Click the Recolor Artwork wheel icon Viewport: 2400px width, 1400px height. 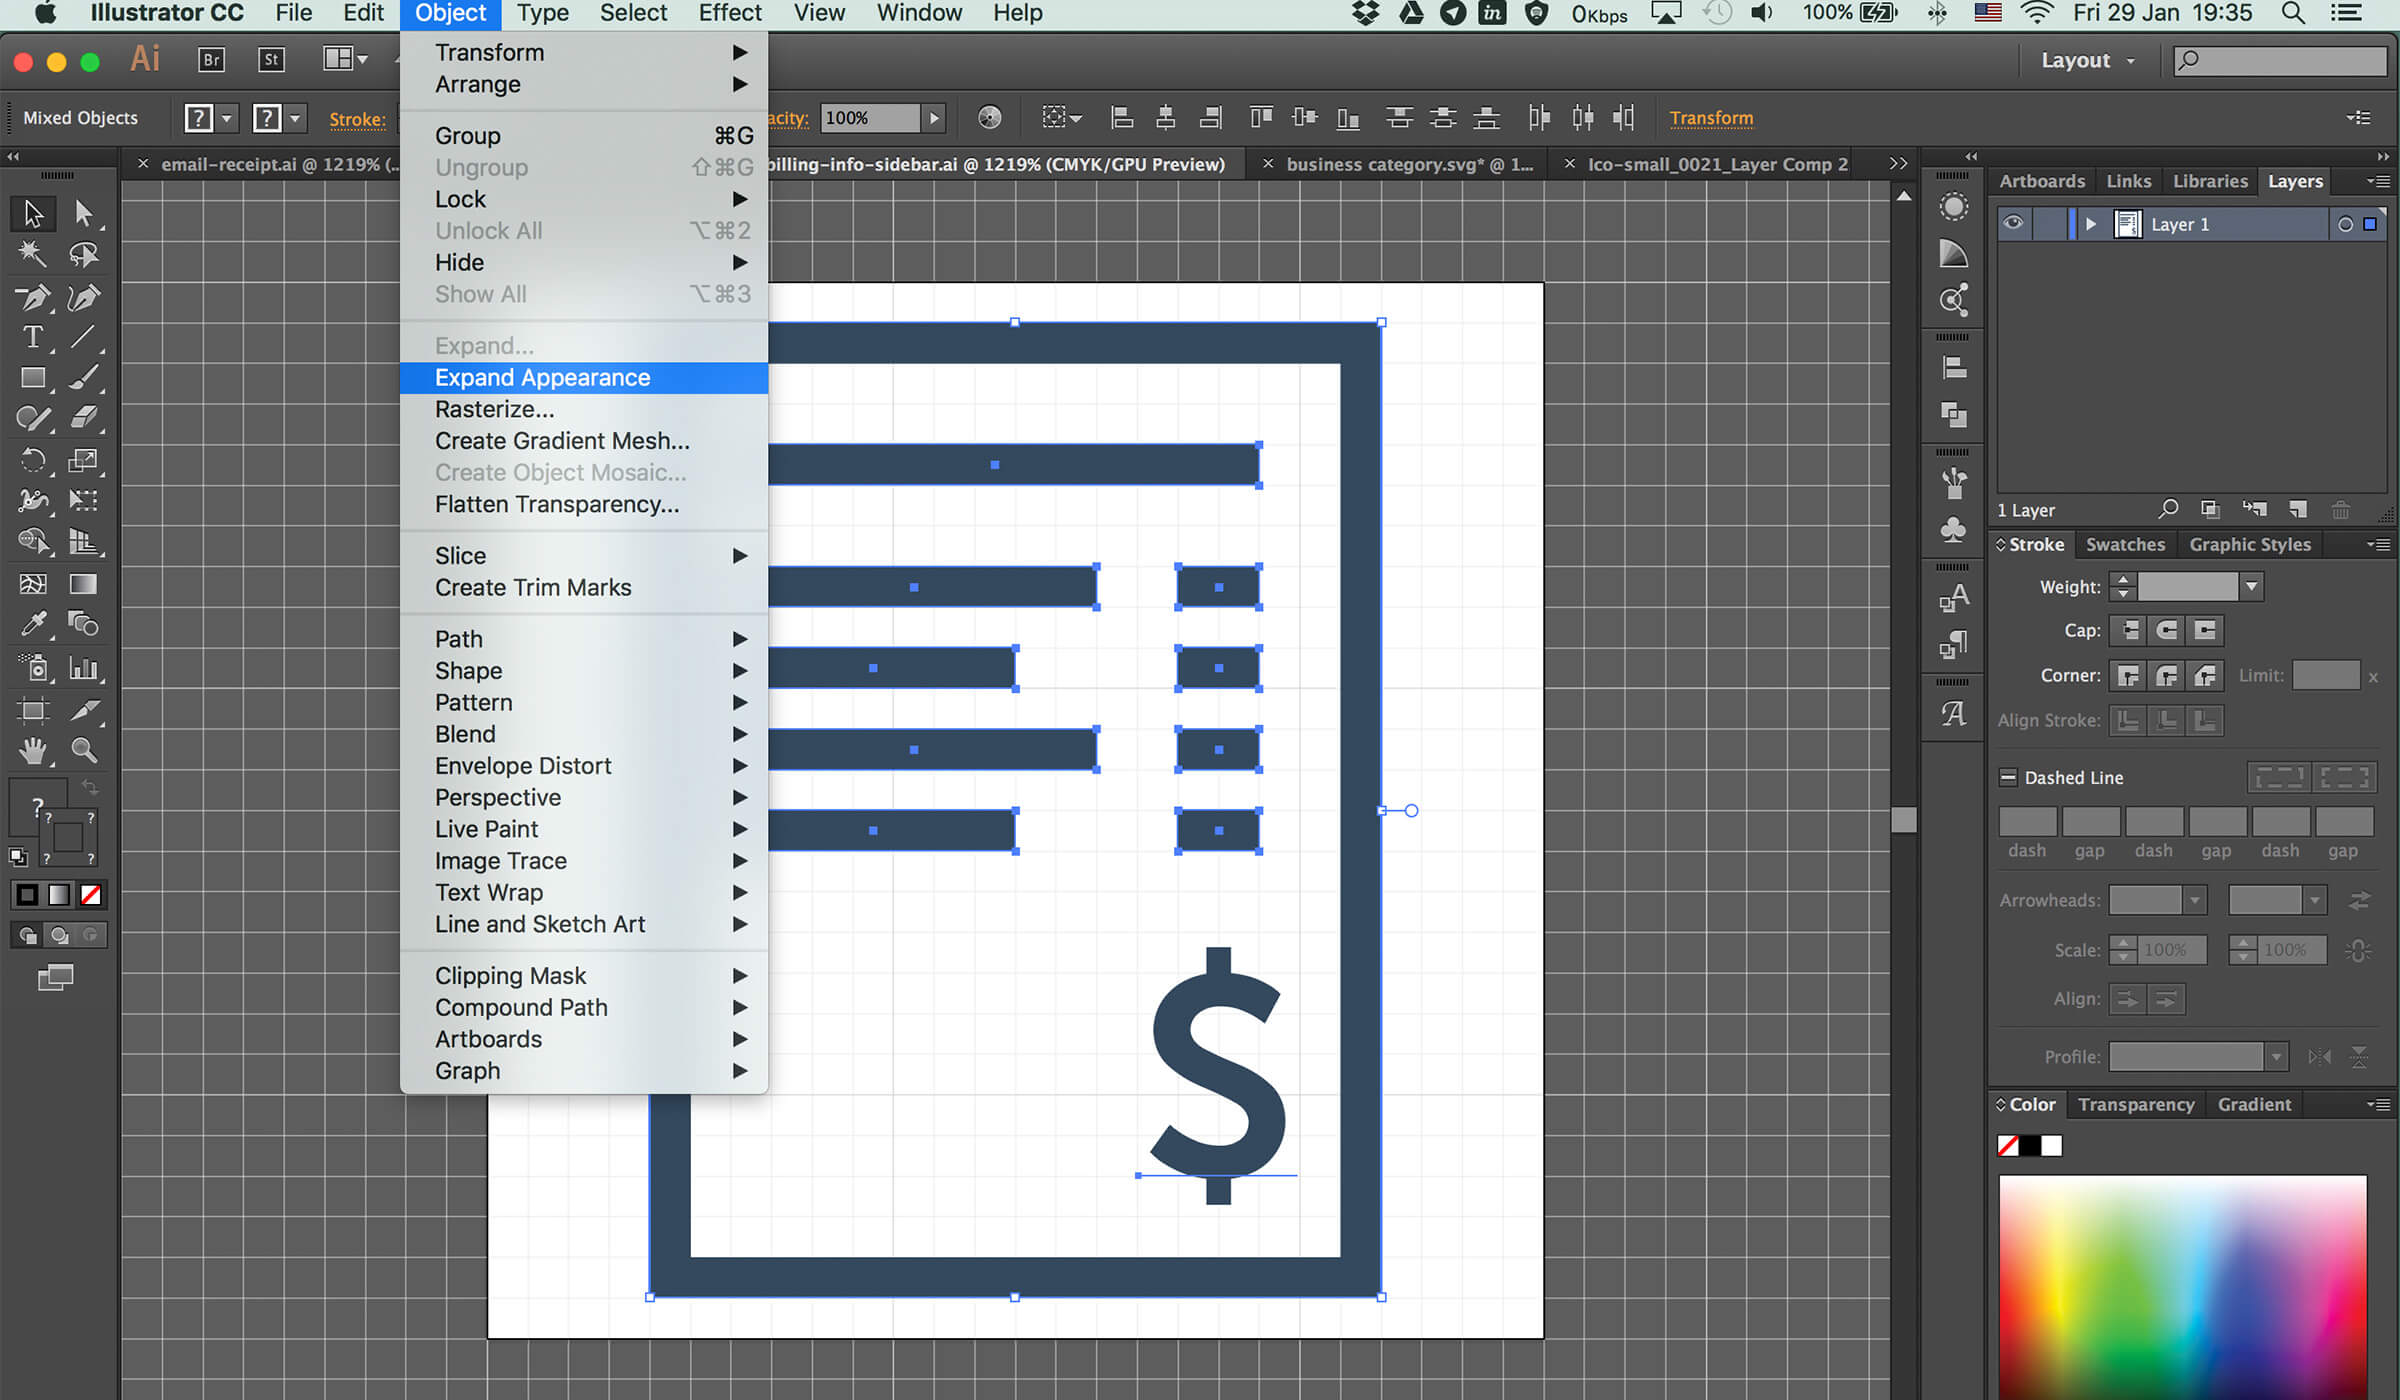pyautogui.click(x=989, y=118)
